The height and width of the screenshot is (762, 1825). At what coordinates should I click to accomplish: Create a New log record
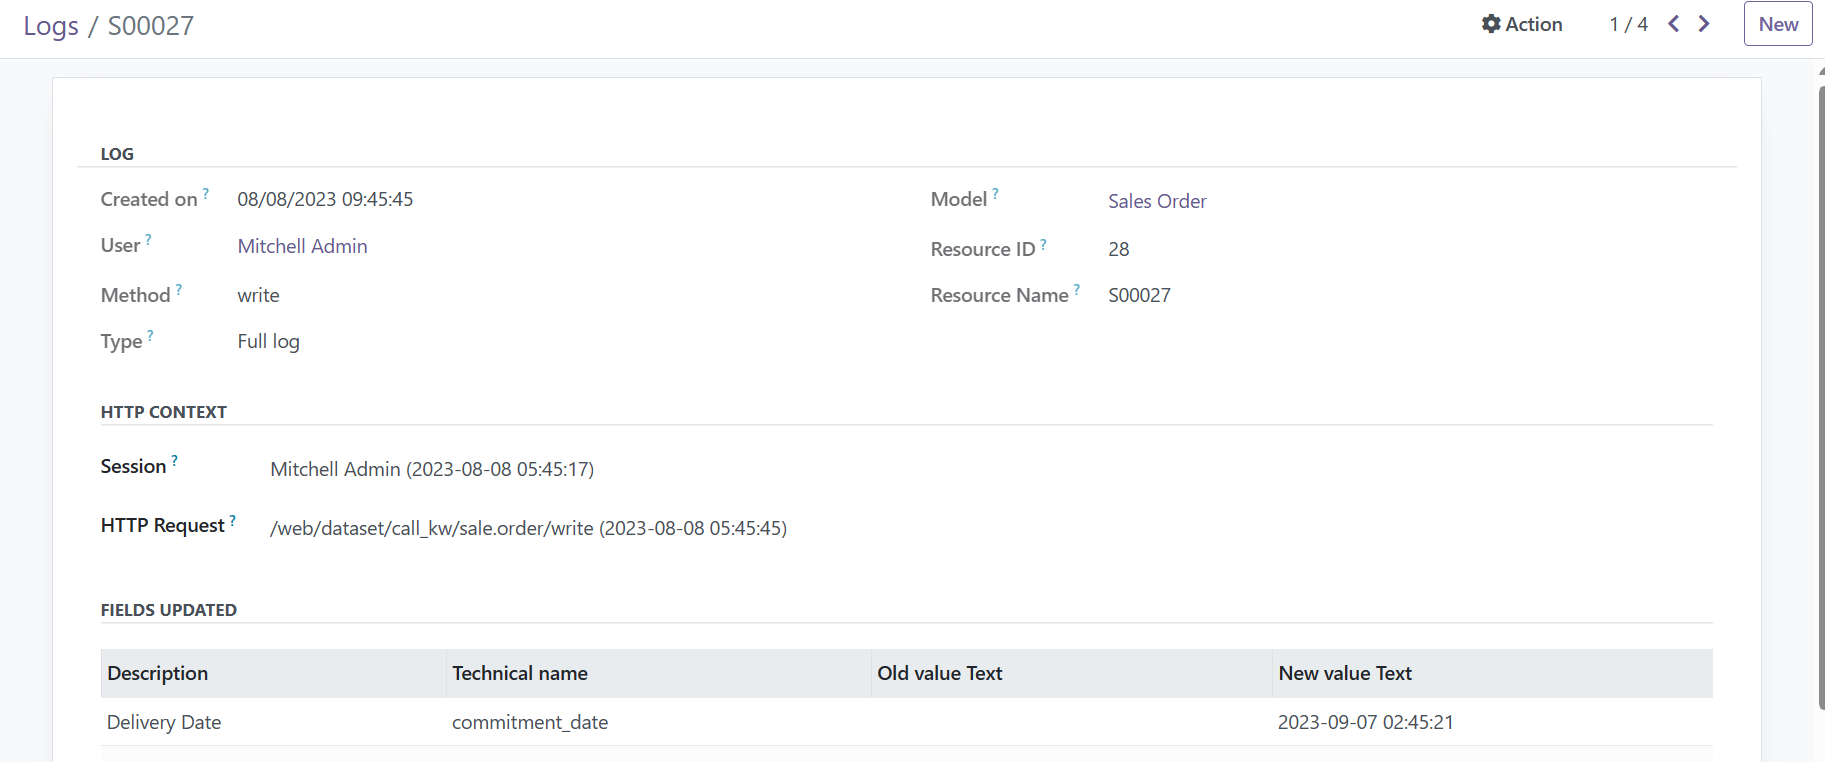(x=1778, y=24)
